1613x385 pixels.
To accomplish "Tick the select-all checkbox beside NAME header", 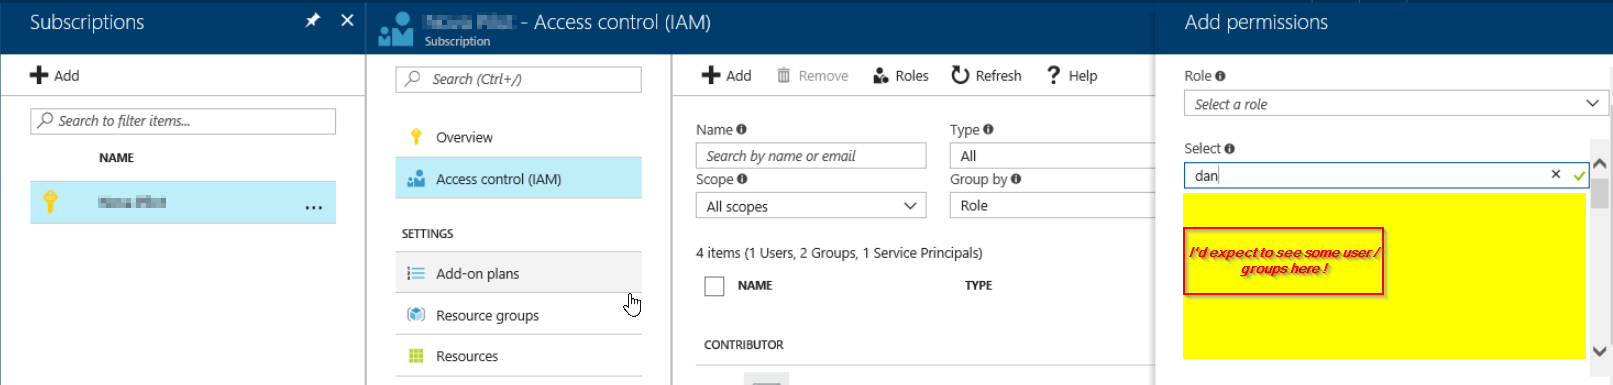I will tap(714, 286).
